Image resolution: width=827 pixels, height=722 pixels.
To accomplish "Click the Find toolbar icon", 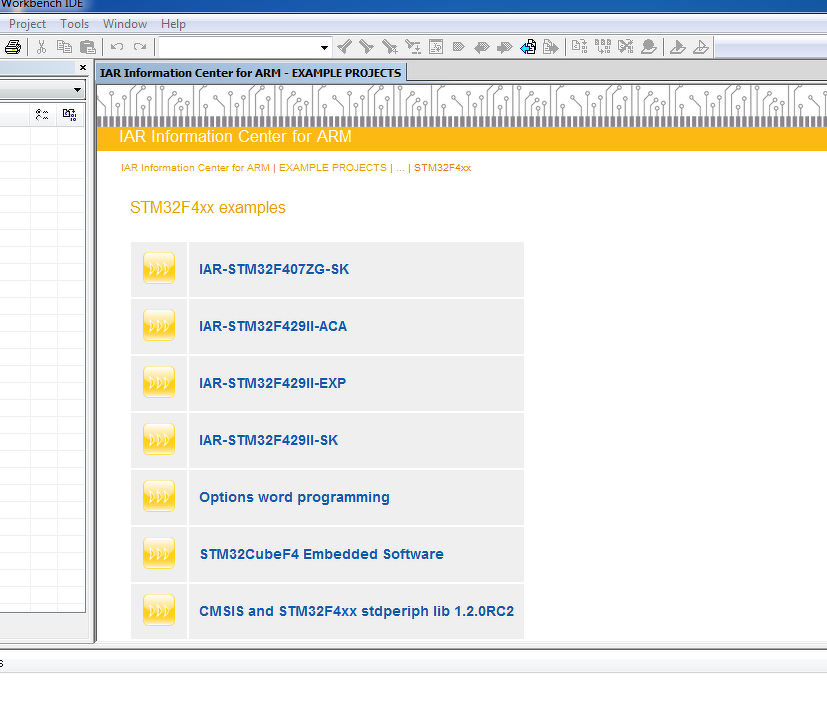I will pos(390,47).
